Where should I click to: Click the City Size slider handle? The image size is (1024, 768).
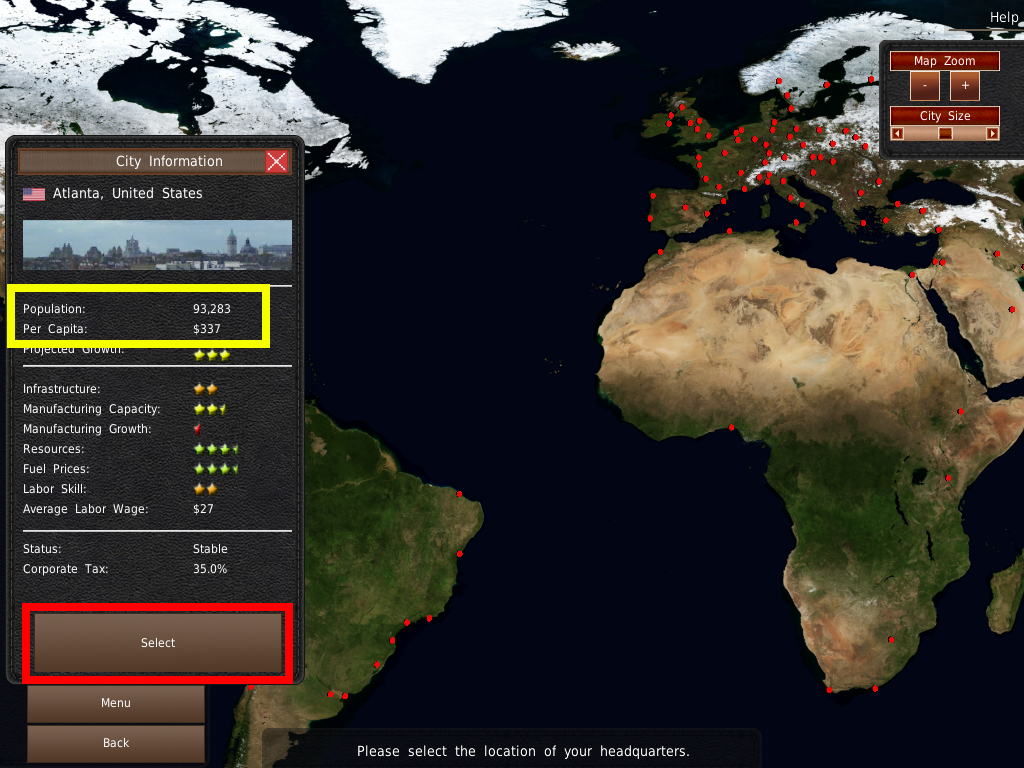tap(945, 133)
